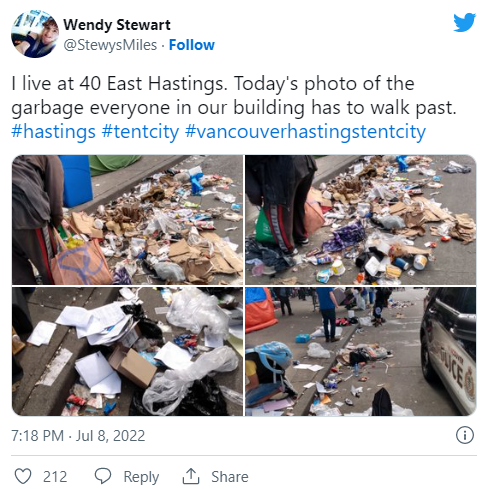This screenshot has height=489, width=484.
Task: Open the #vancouverhastingstentcity hashtag
Action: pos(305,132)
